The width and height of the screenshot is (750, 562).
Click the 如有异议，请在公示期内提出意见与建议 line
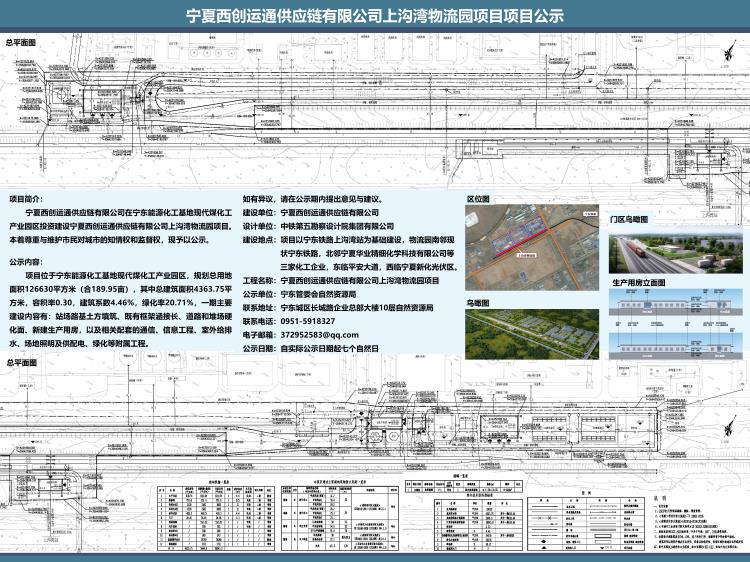[313, 199]
